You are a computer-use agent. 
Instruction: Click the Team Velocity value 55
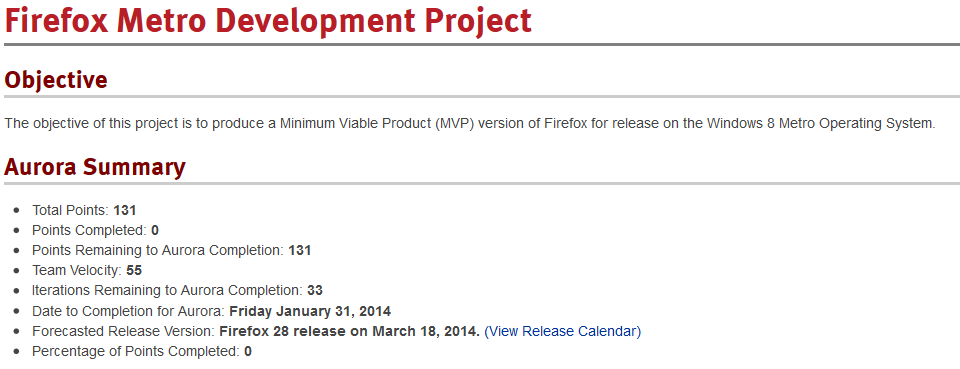[x=134, y=270]
